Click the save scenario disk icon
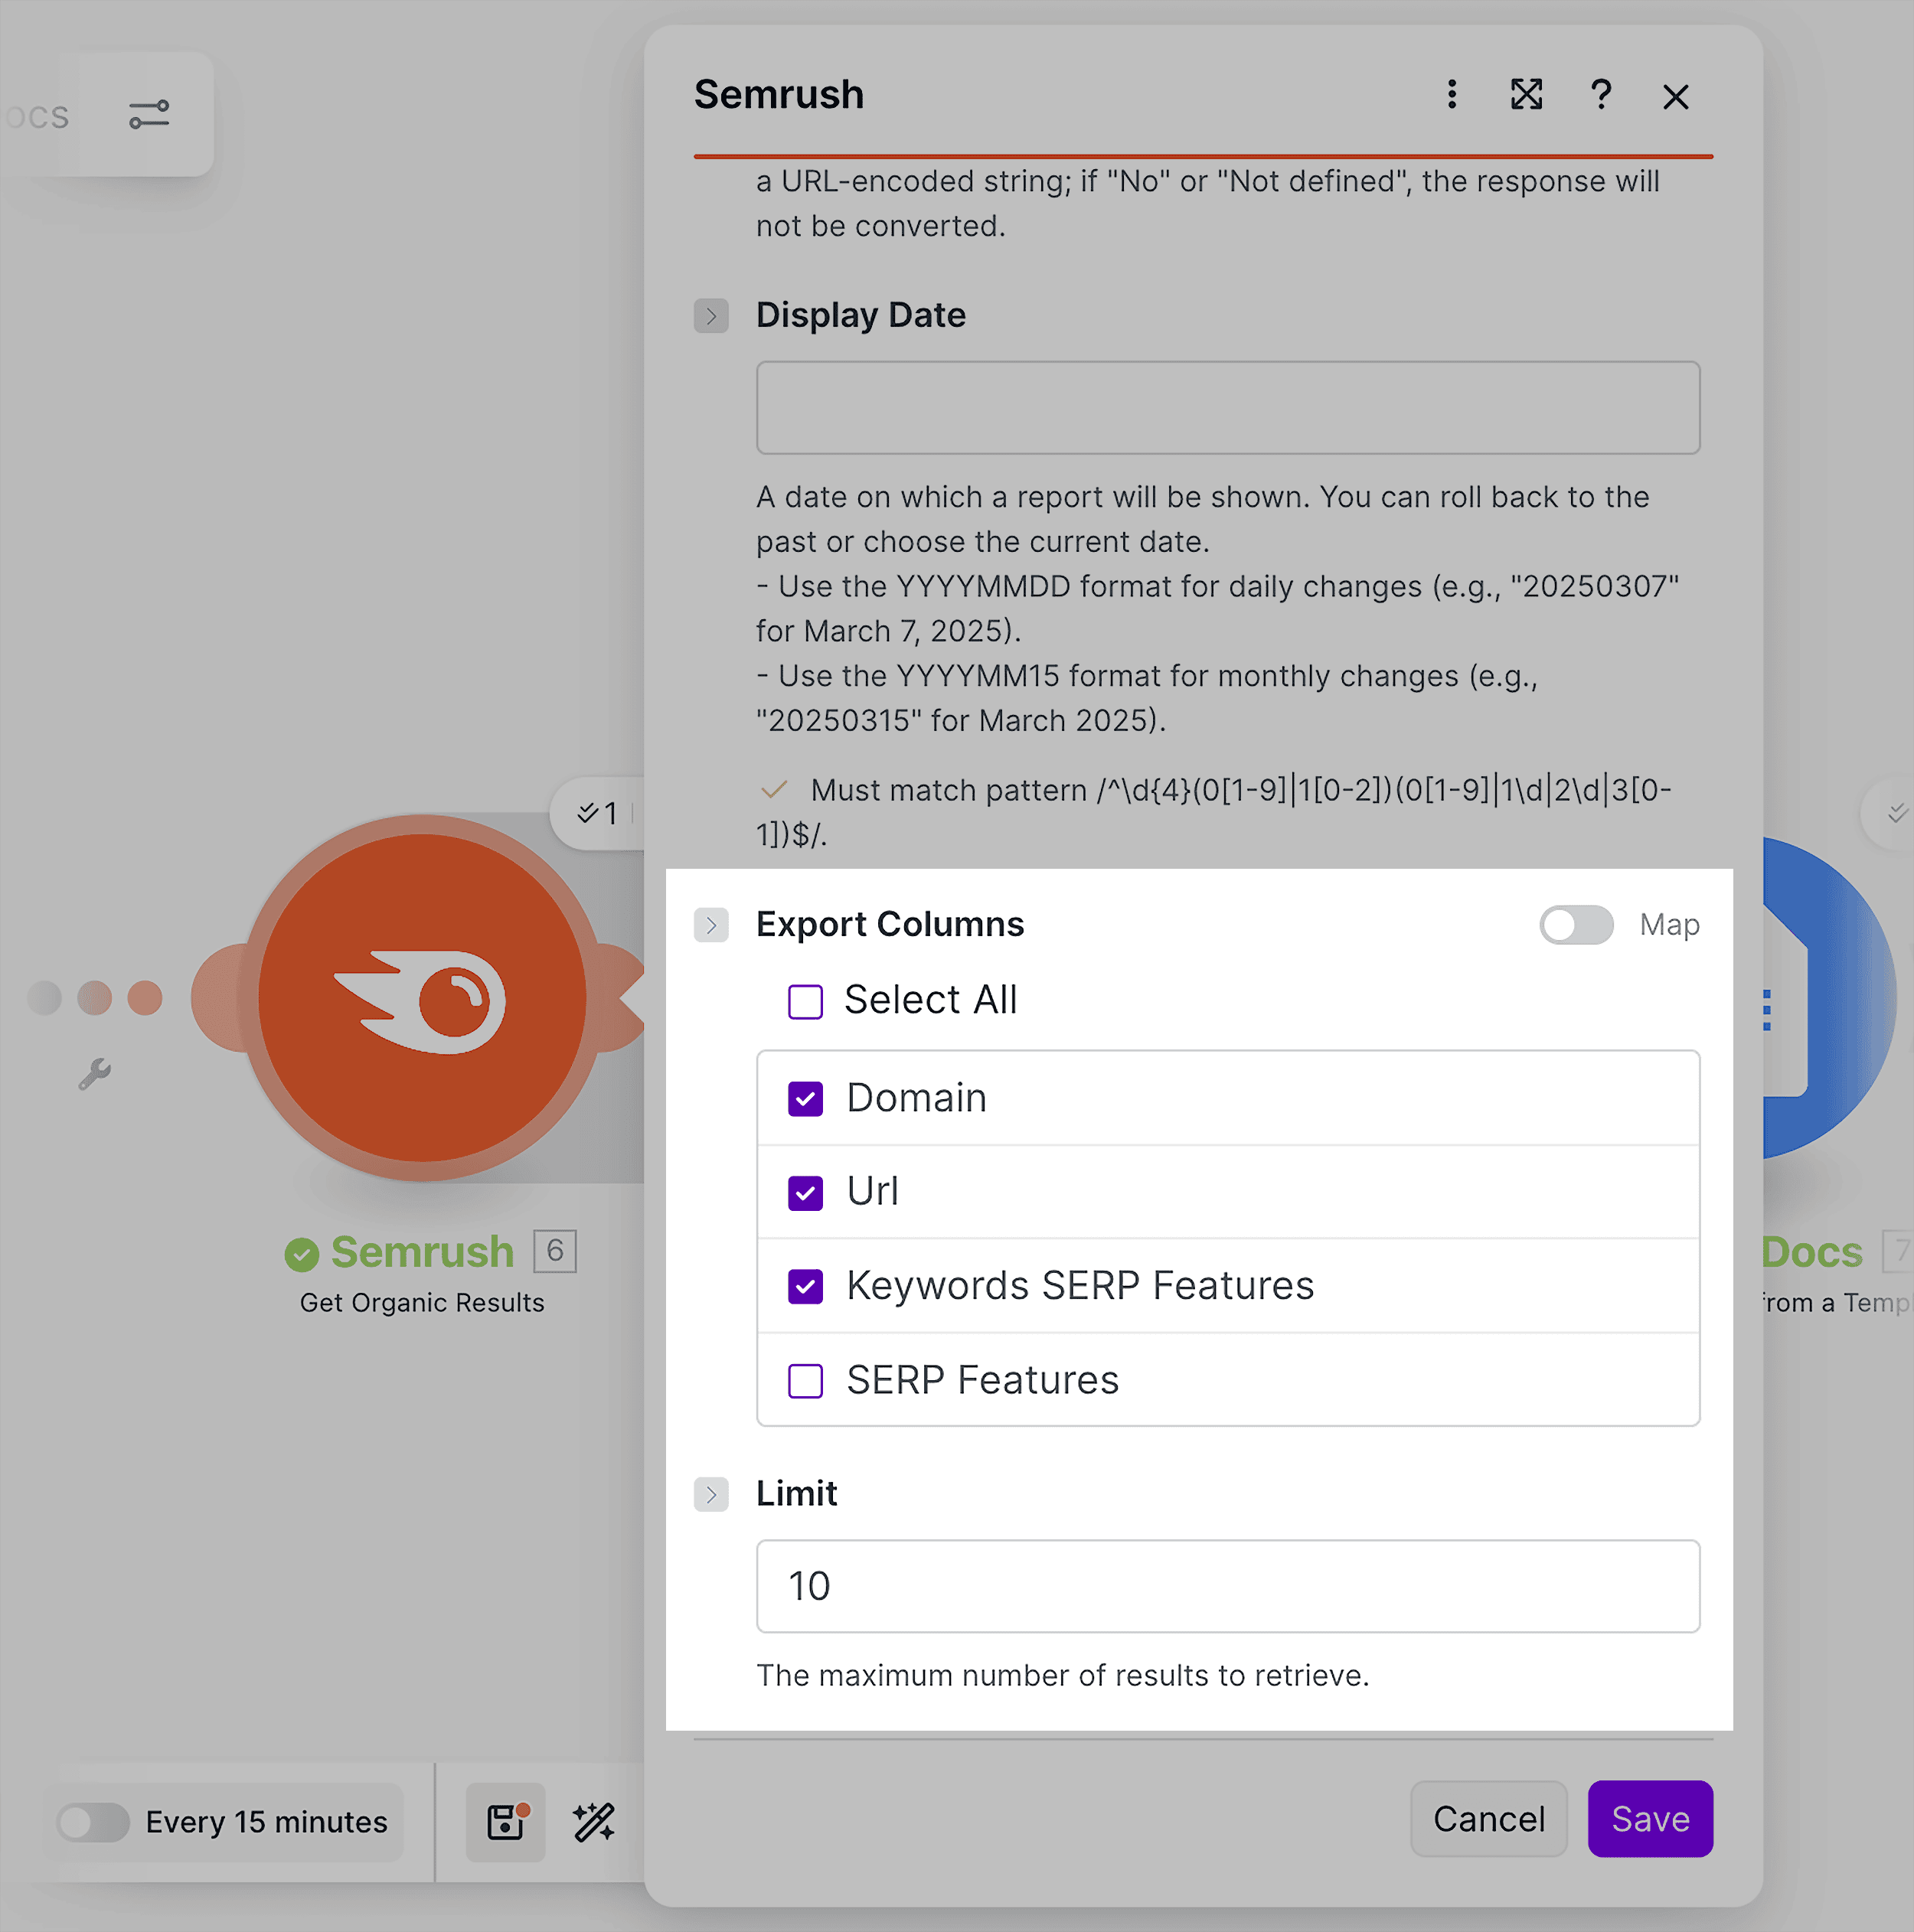Screen dimensions: 1914x1932 (x=505, y=1822)
